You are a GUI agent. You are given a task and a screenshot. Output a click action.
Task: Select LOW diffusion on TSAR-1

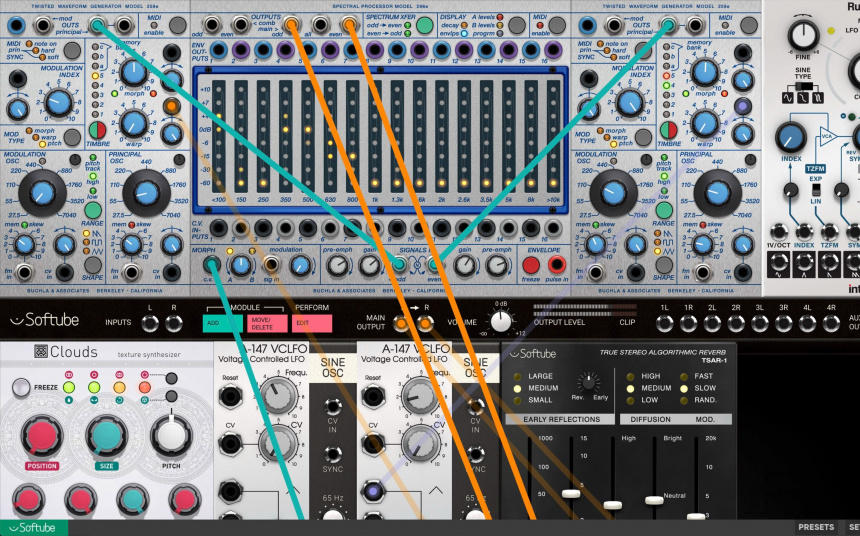tap(630, 400)
